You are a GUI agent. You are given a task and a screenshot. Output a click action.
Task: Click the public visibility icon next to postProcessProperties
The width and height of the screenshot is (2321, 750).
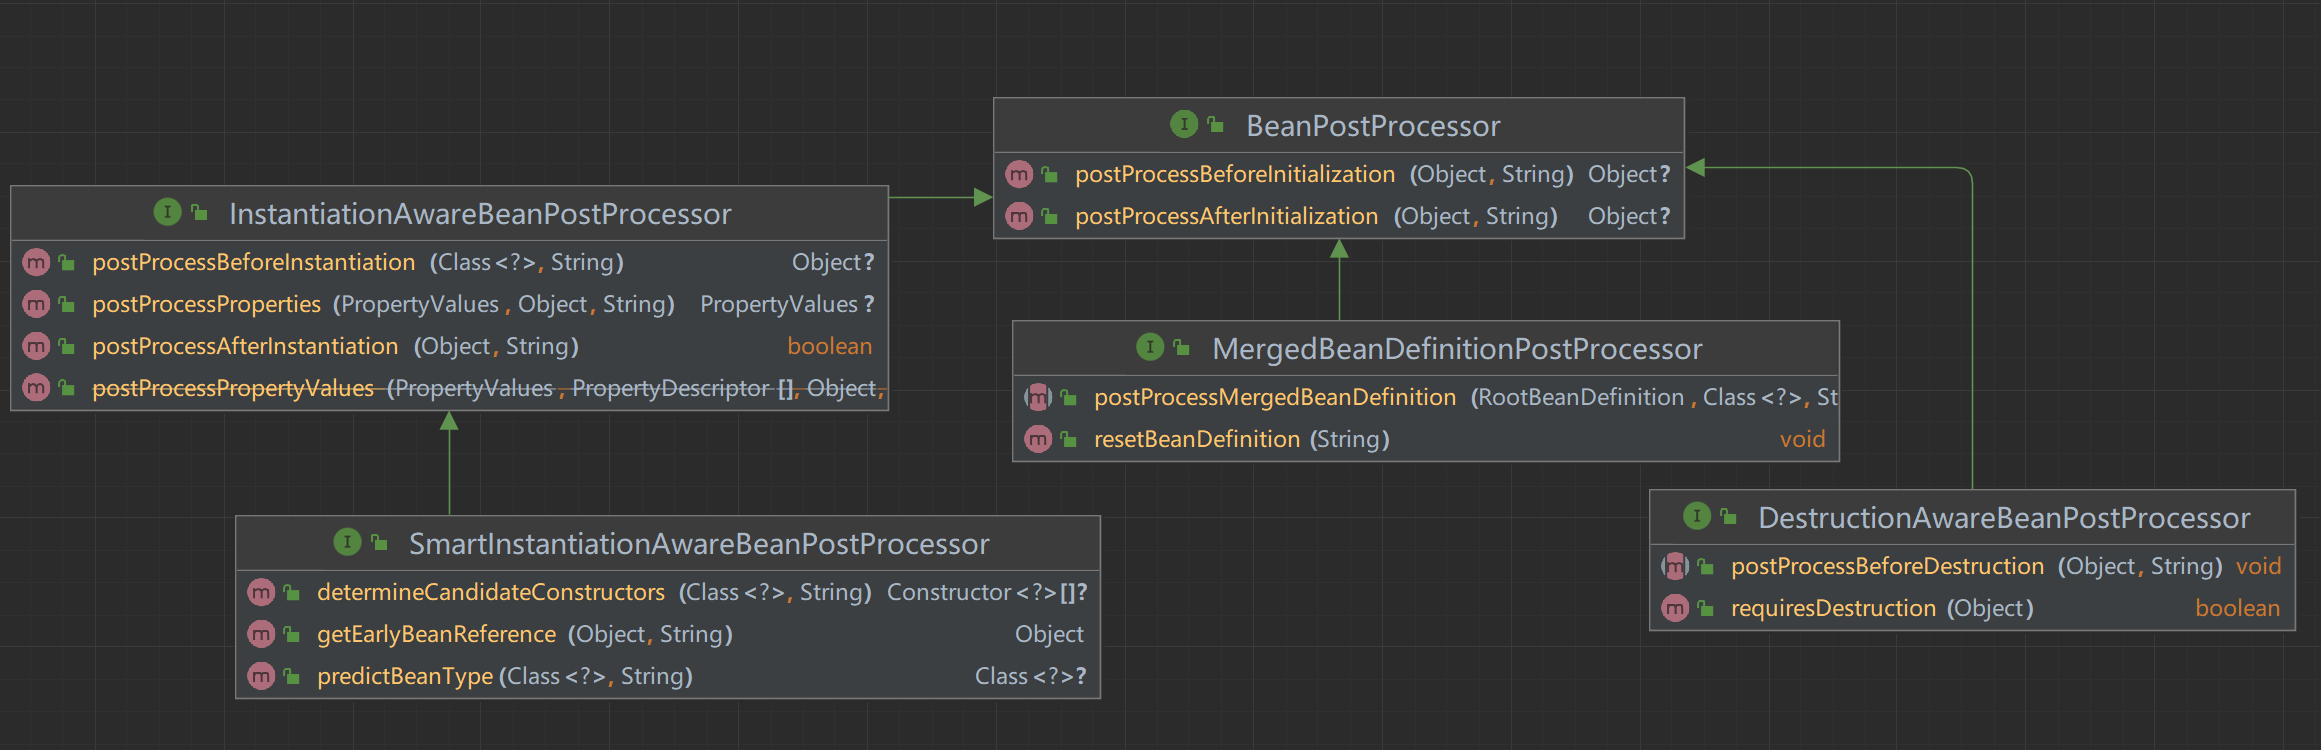click(x=67, y=304)
